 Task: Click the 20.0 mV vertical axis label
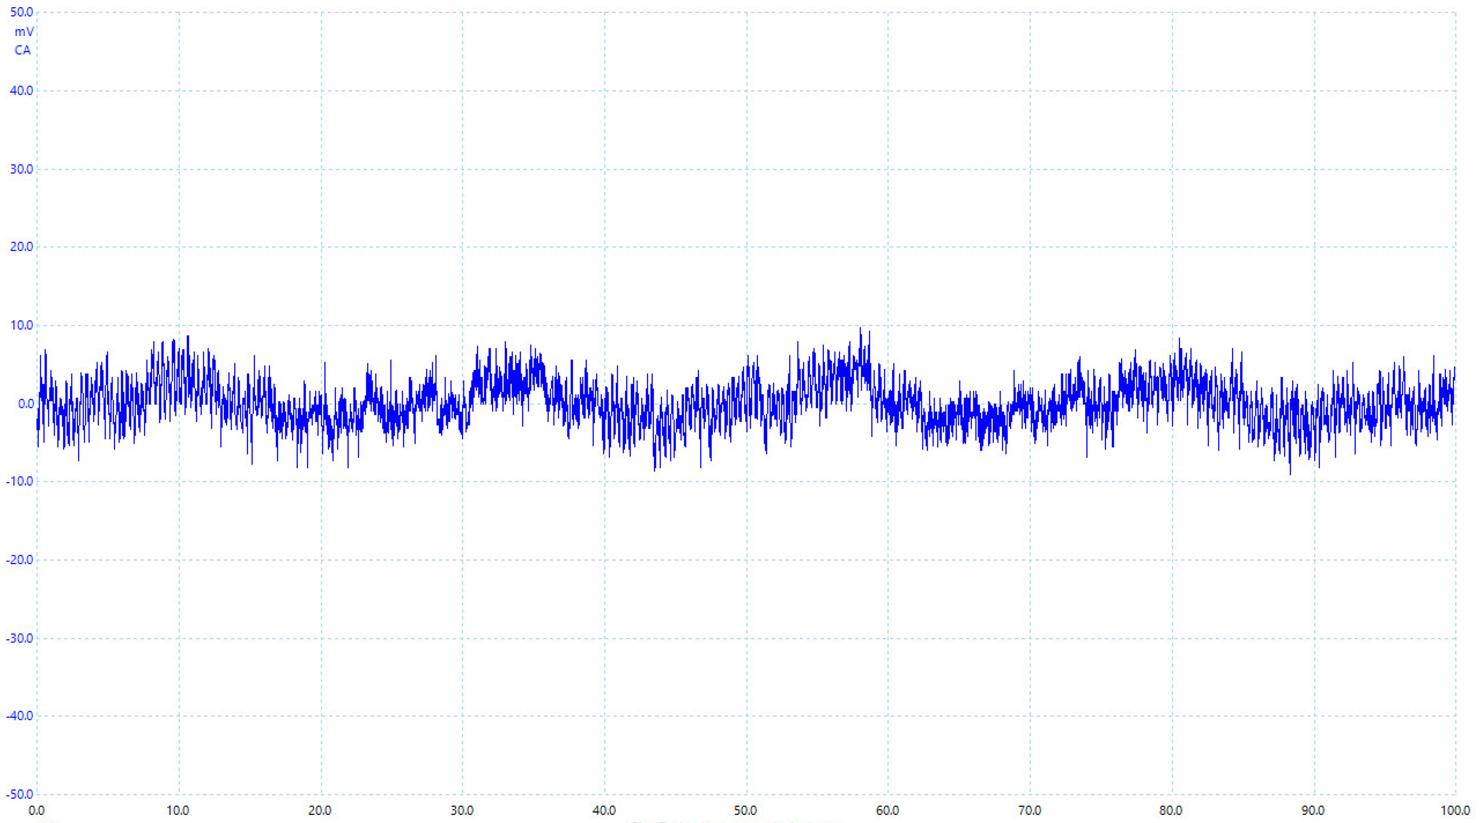(x=21, y=247)
